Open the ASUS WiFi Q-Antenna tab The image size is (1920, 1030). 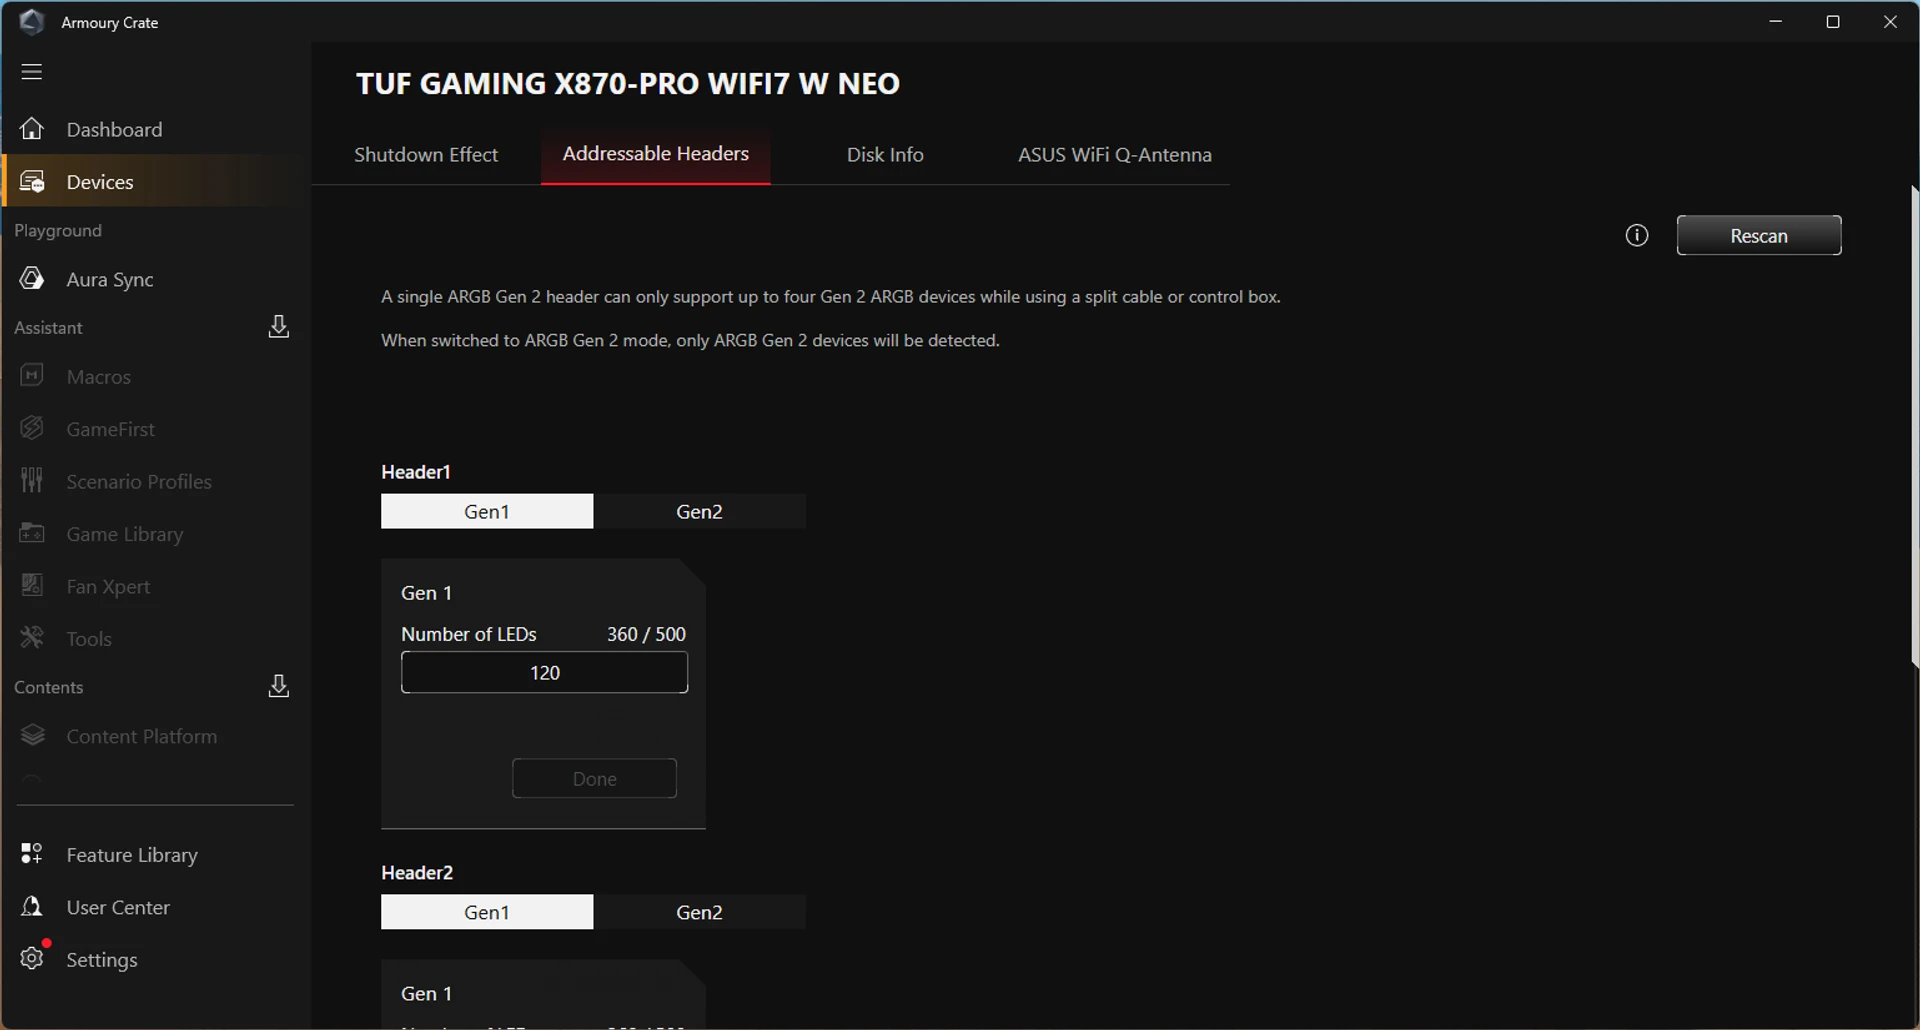click(x=1115, y=155)
